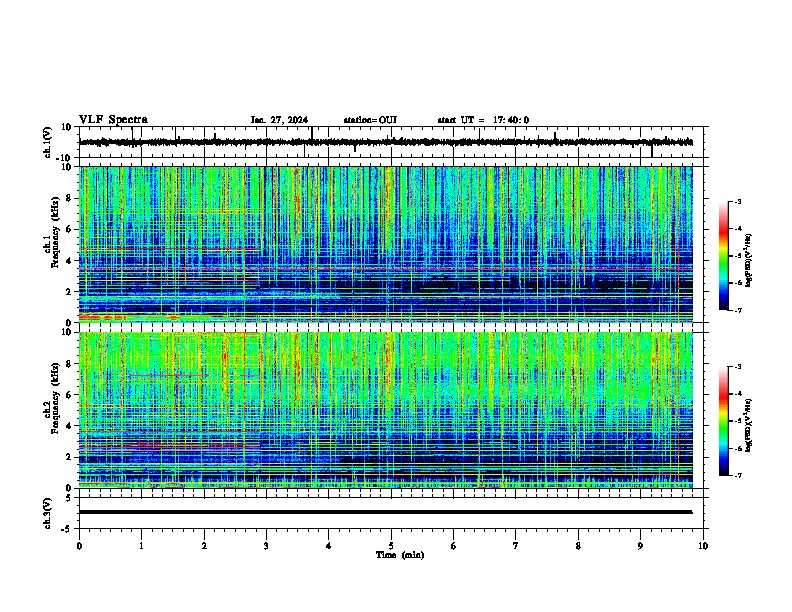Click the color scale bar beside ch.1 spectrogram
This screenshot has width=792, height=612.
click(x=724, y=256)
